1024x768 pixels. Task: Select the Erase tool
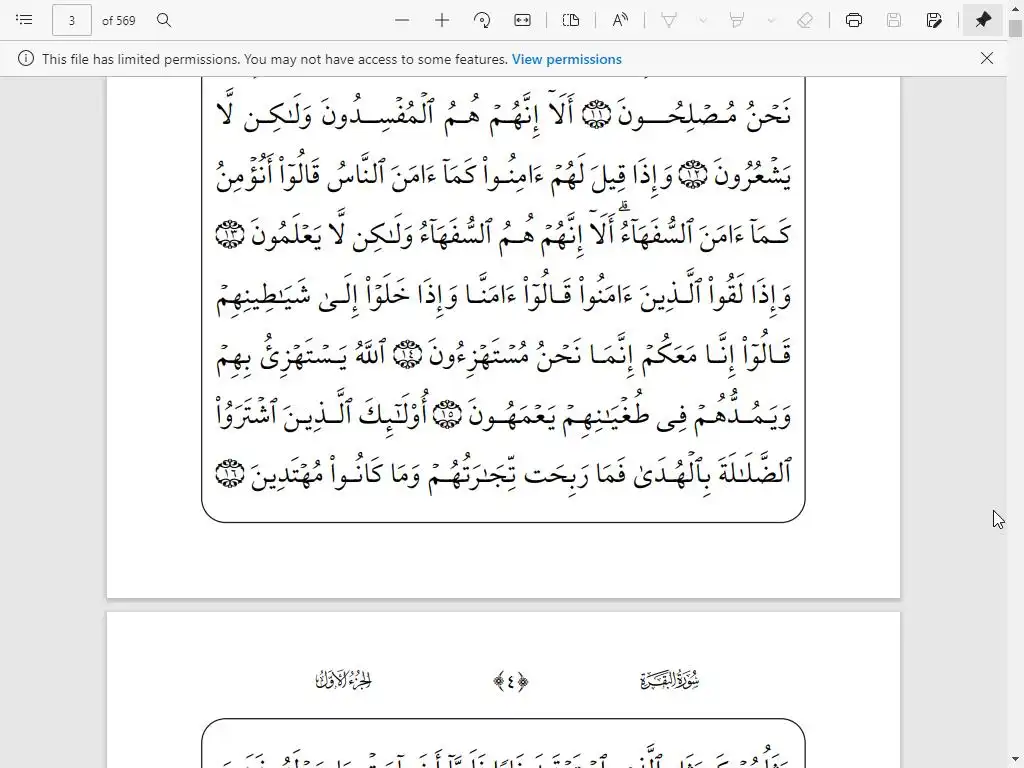(805, 20)
